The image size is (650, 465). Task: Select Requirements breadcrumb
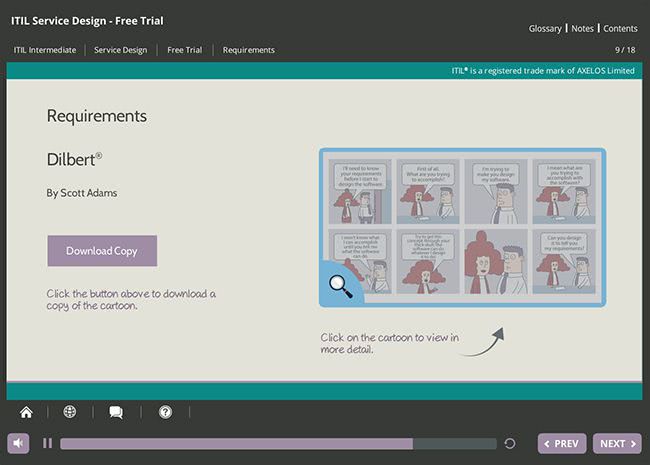pos(249,50)
